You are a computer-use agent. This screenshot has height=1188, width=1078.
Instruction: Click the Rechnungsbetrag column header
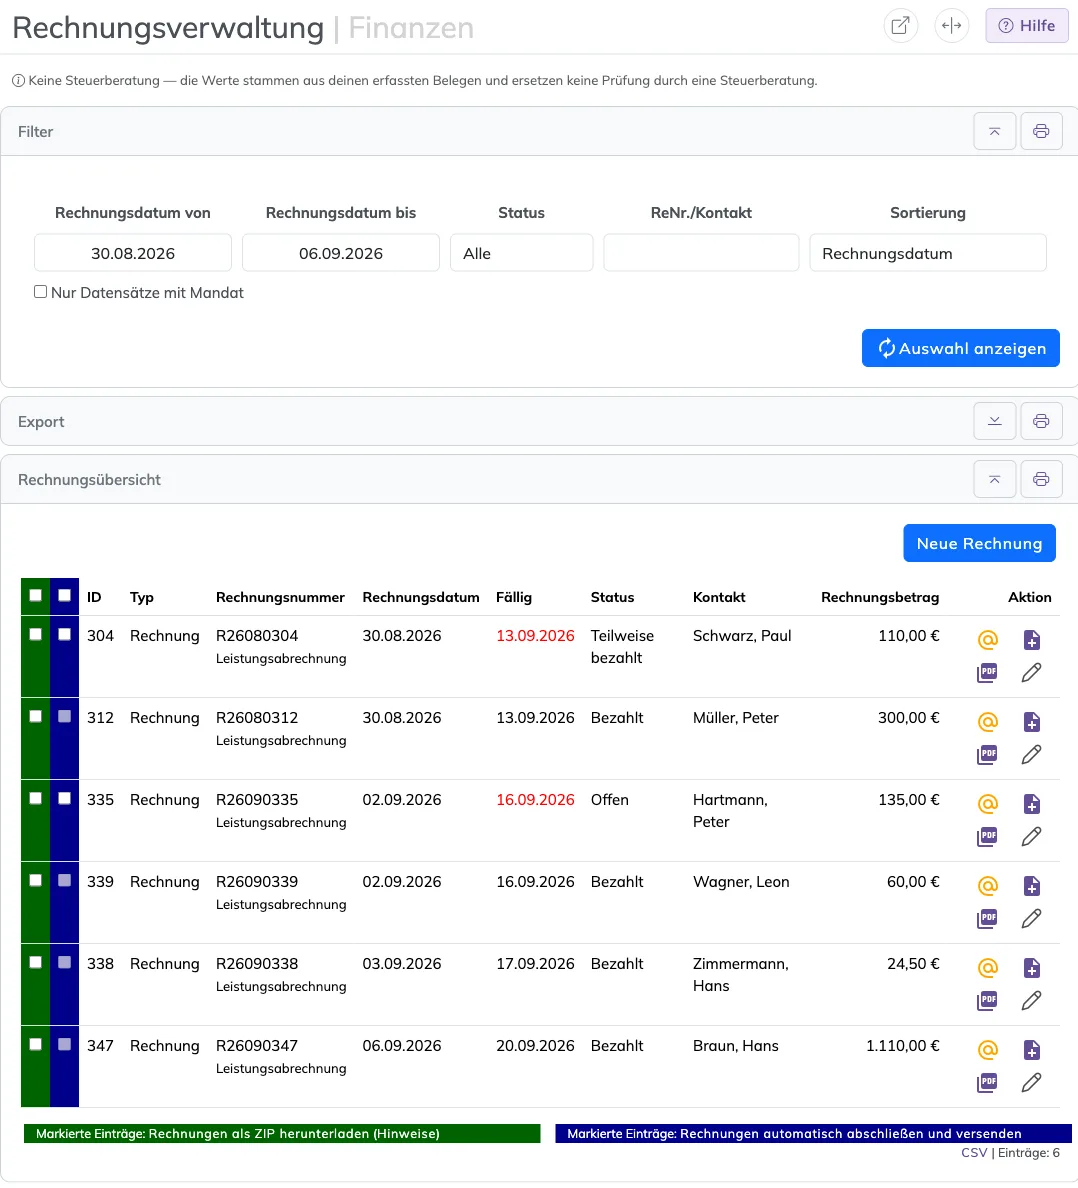coord(880,597)
